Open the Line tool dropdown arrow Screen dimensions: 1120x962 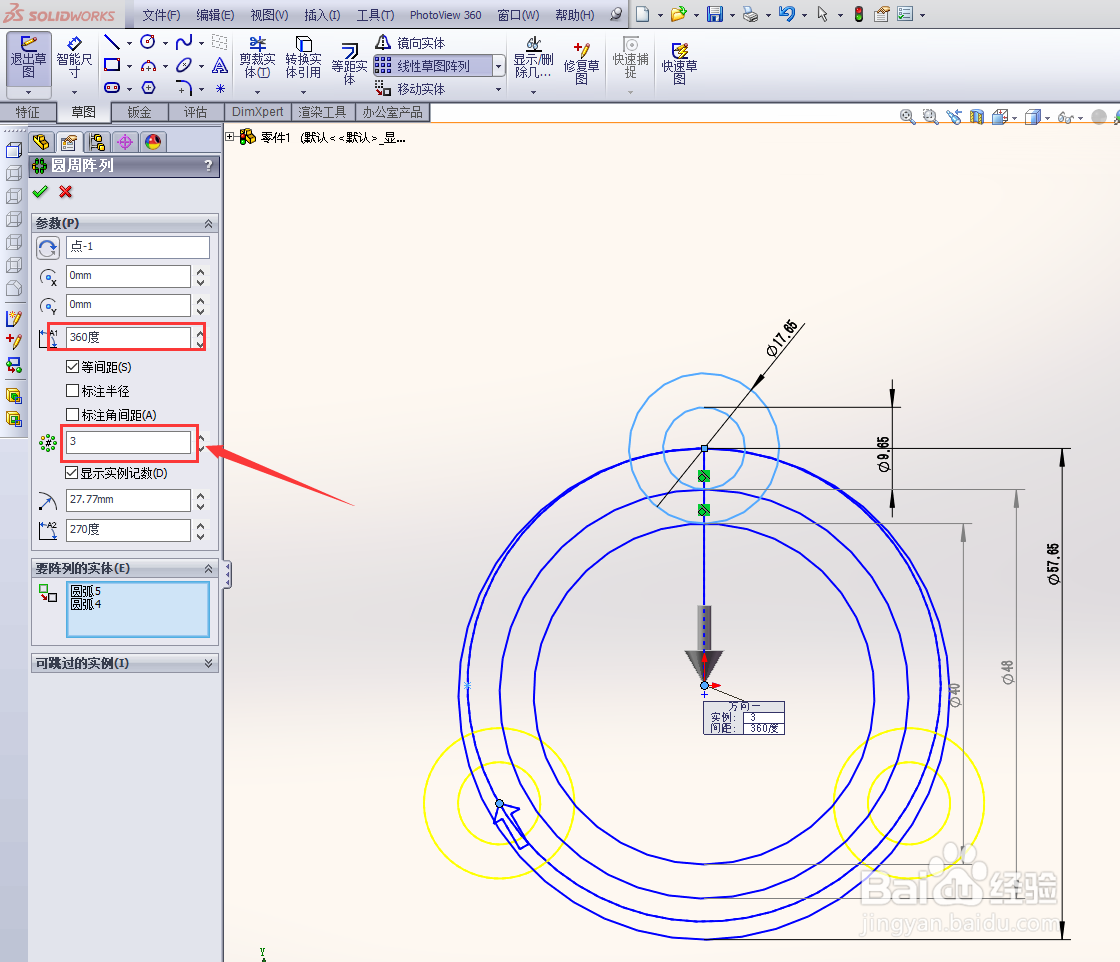(x=129, y=43)
